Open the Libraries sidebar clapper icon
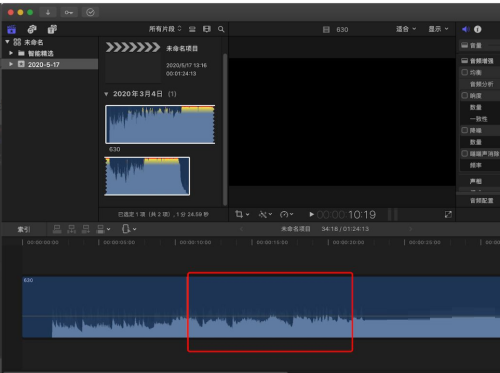The image size is (500, 373). (x=12, y=29)
